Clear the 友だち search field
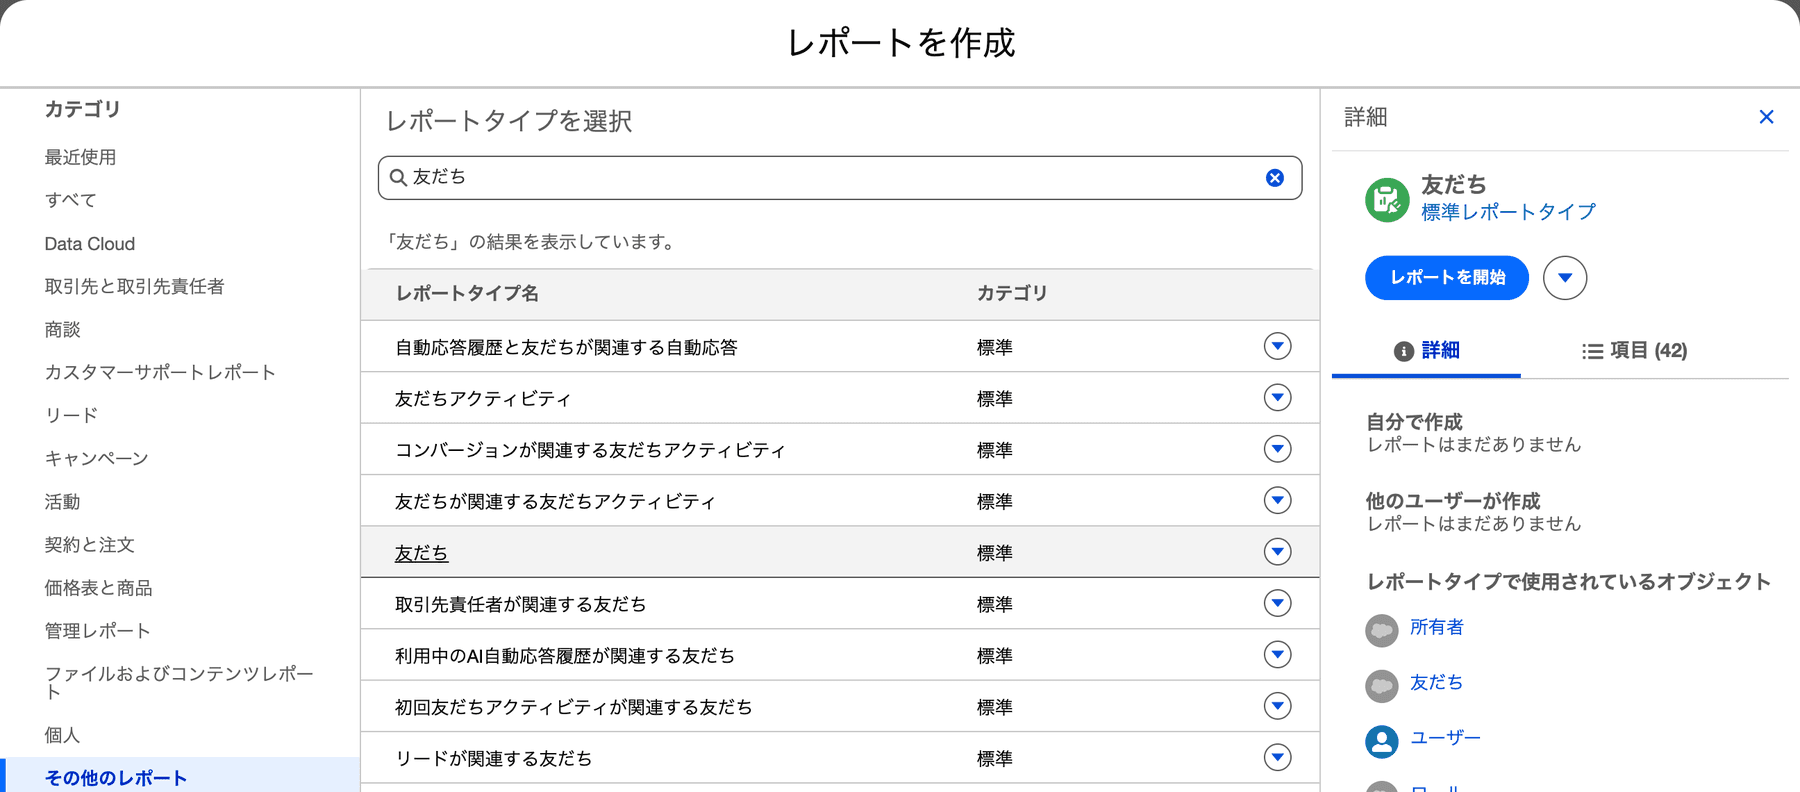Viewport: 1800px width, 792px height. coord(1275,178)
